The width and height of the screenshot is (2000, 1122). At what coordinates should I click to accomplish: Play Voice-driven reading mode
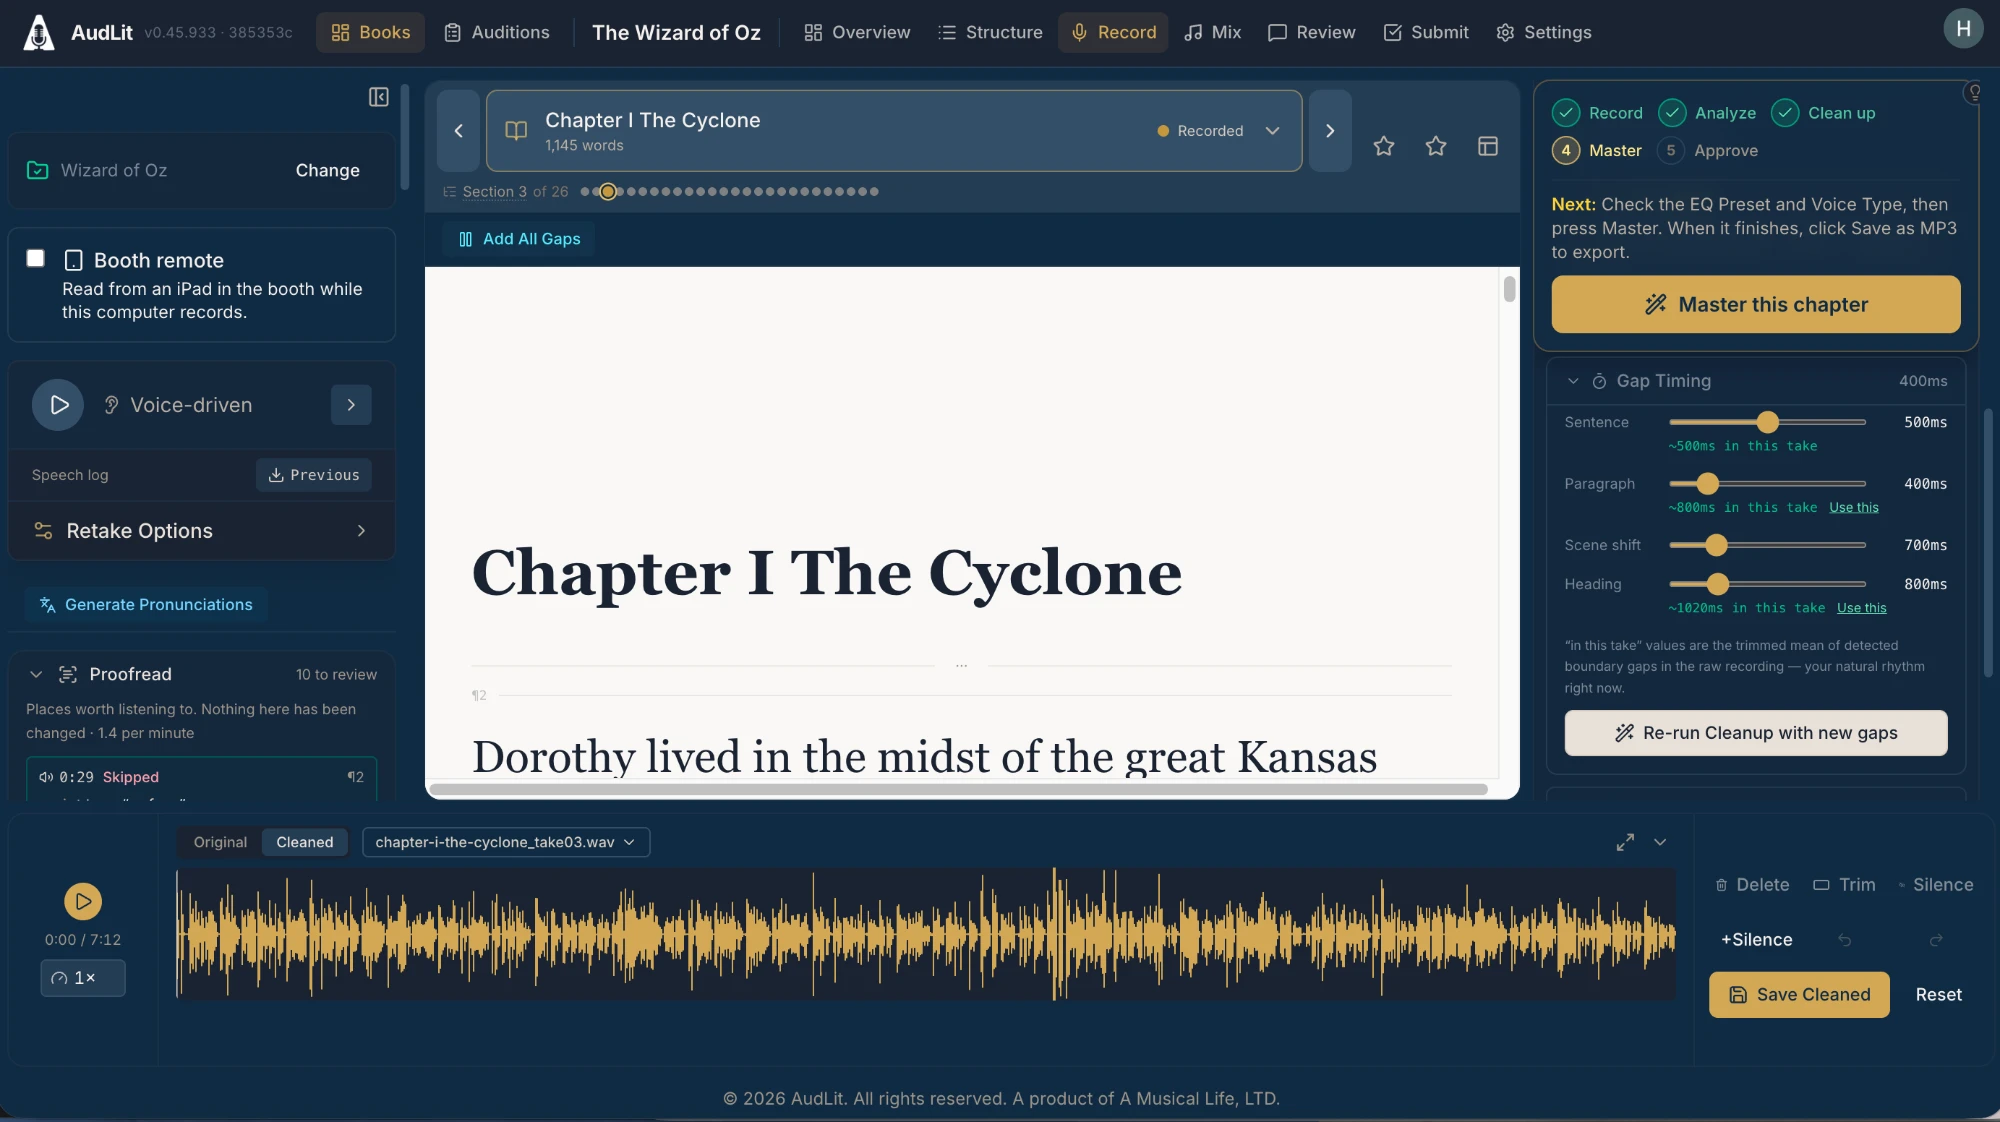point(58,405)
